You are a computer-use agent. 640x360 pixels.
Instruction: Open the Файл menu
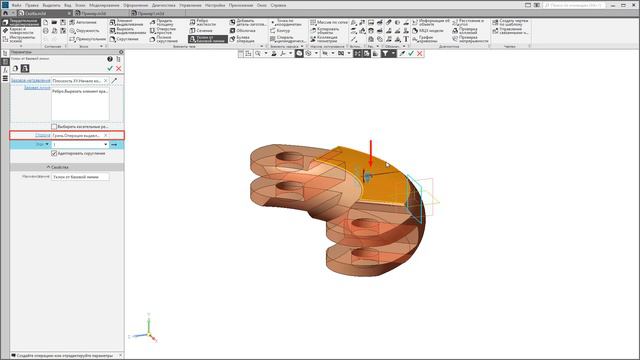tap(16, 5)
